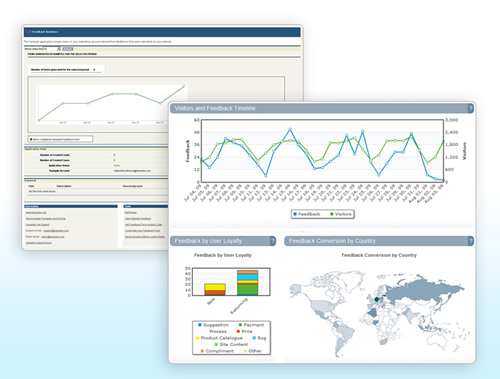Click the No Records were found row
Image resolution: width=500 pixels, height=379 pixels.
point(42,192)
